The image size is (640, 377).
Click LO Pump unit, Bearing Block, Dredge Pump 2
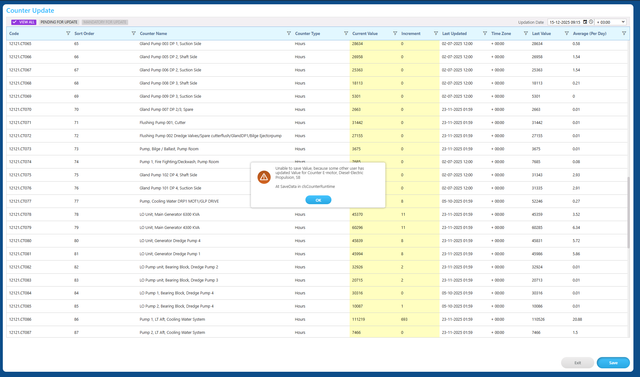(x=179, y=267)
